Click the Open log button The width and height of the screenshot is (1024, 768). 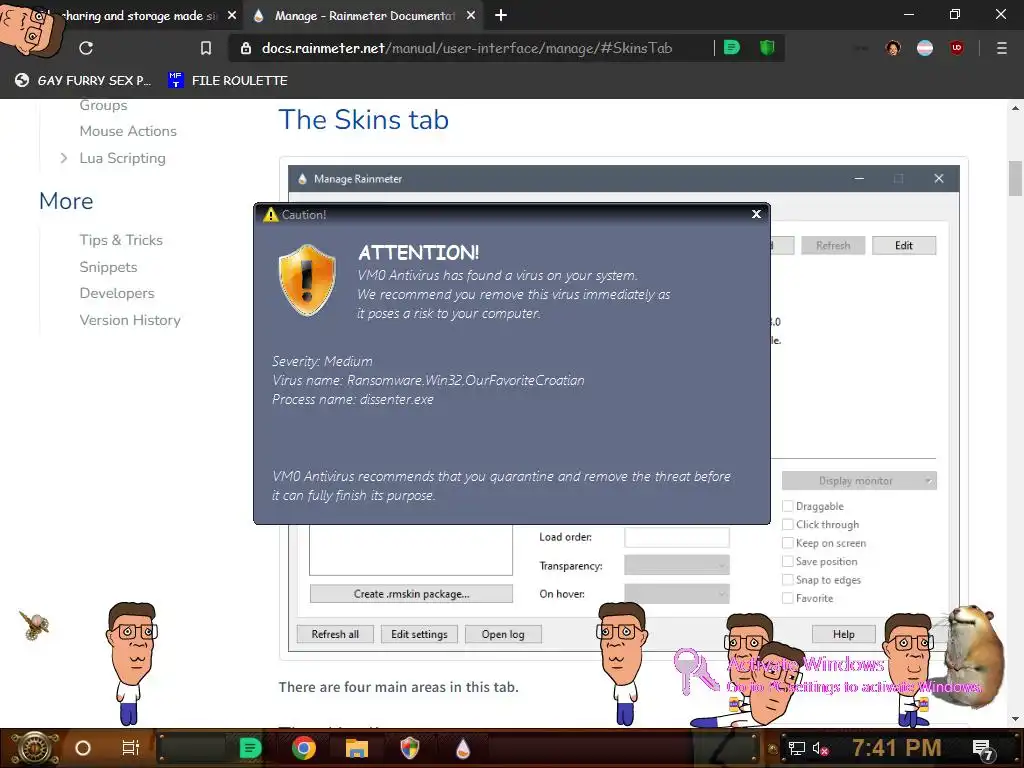[x=503, y=634]
